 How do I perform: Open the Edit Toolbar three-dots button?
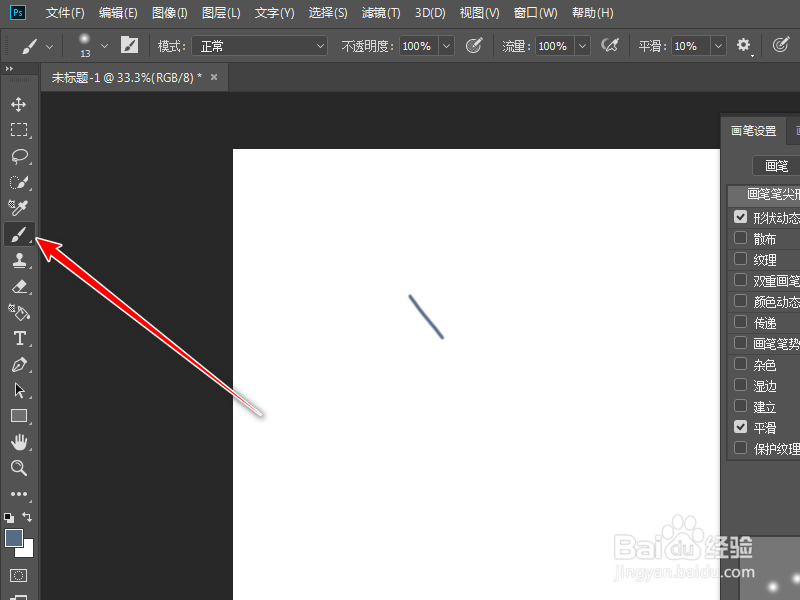(x=19, y=494)
